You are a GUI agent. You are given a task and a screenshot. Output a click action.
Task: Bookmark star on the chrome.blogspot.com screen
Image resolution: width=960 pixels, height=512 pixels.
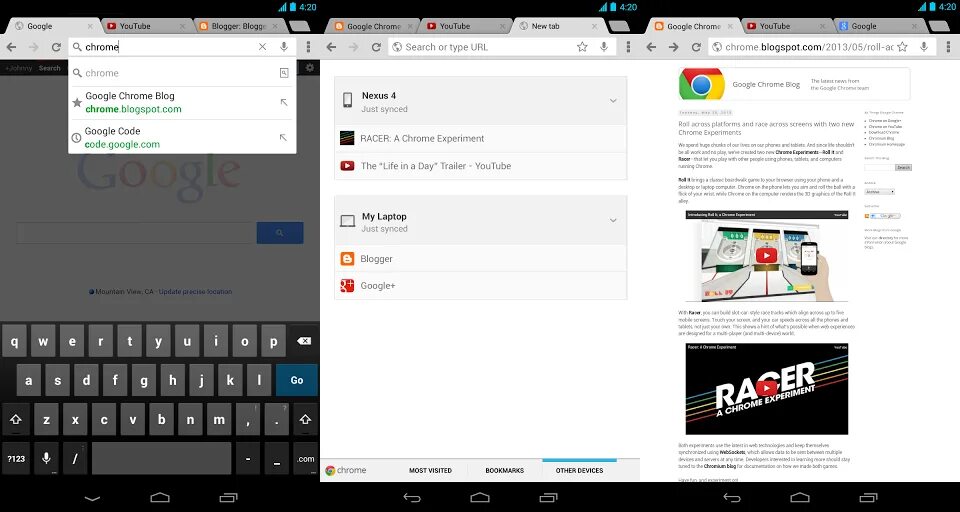click(x=902, y=47)
